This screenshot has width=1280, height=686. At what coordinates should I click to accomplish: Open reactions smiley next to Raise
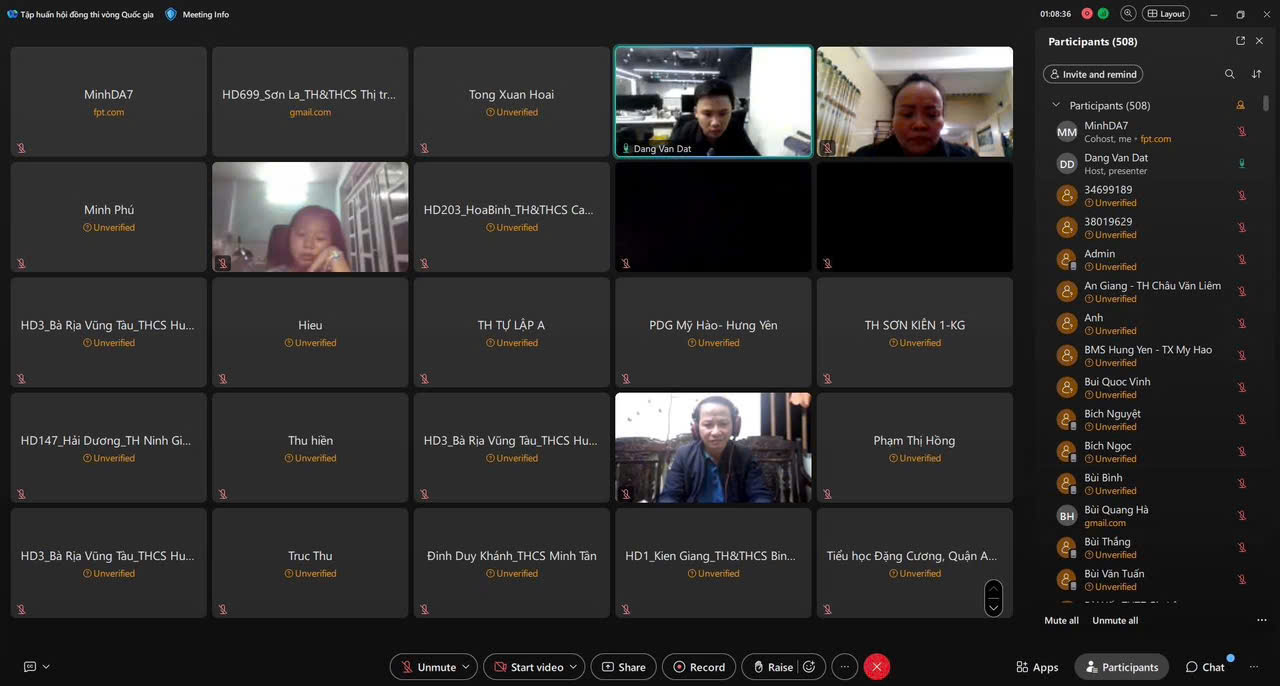coord(809,667)
